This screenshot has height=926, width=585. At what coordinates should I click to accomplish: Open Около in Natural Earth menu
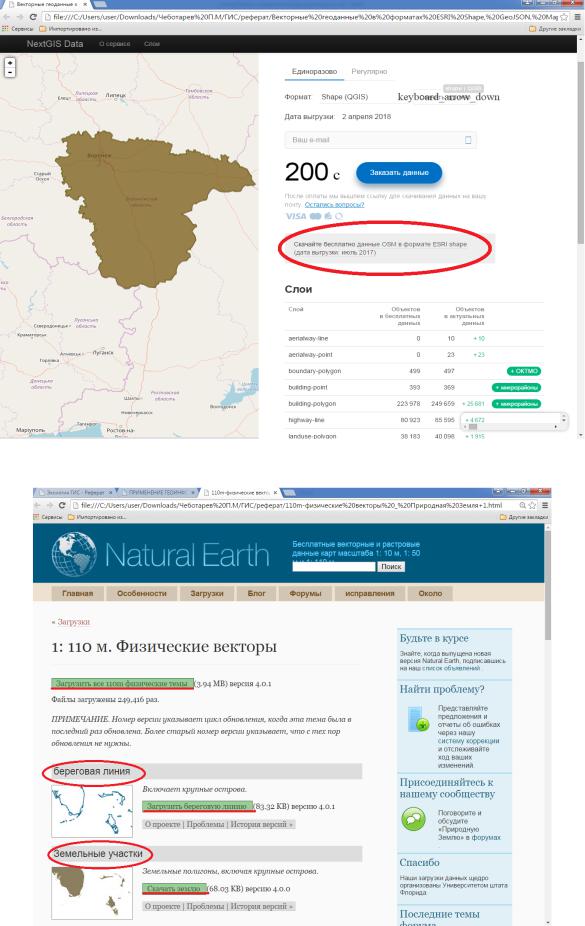[x=430, y=594]
